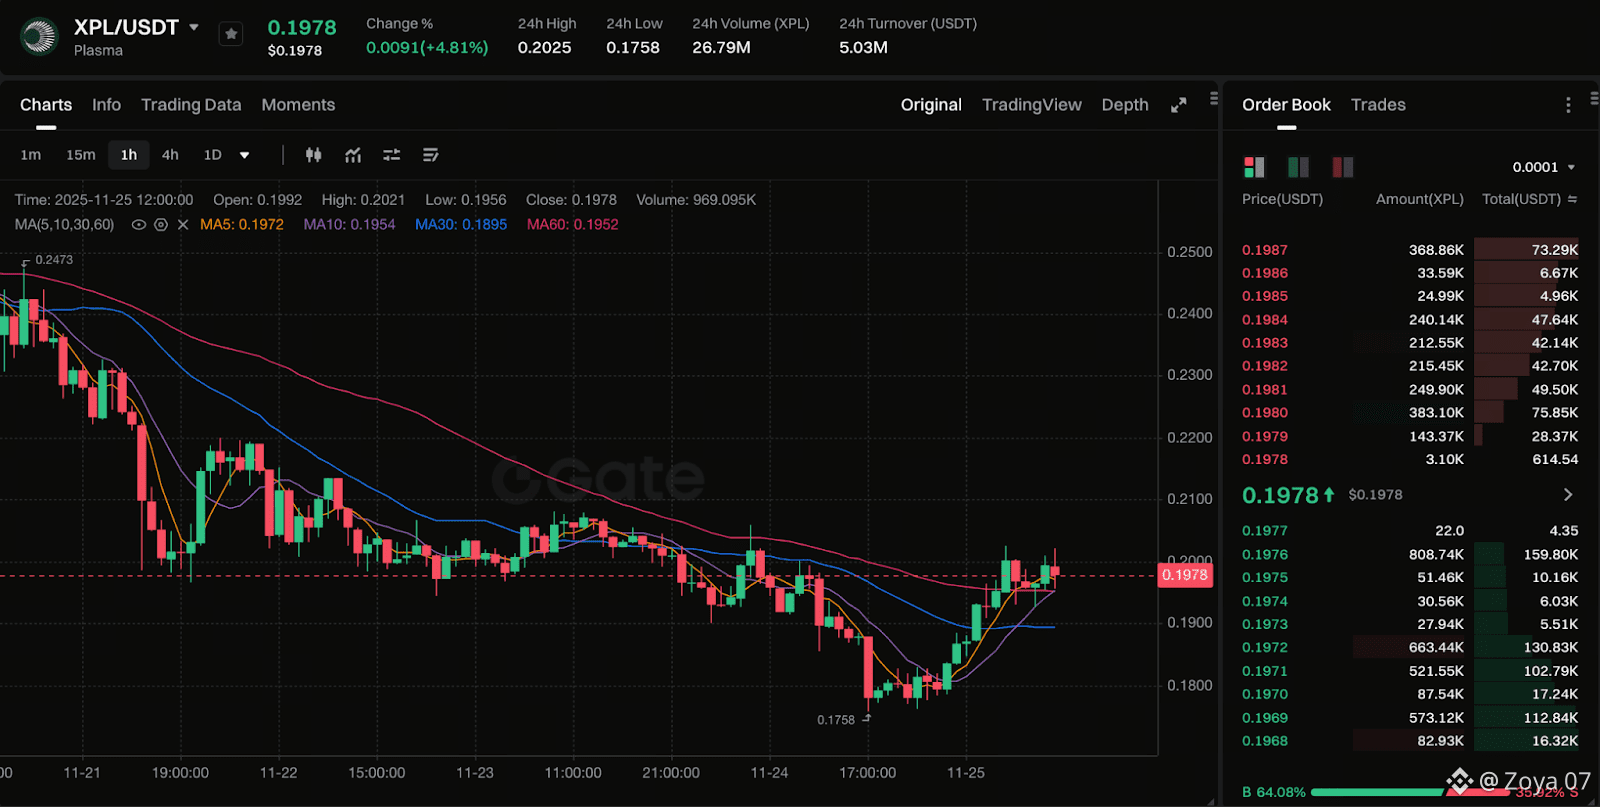Click the 0.1758 low marker on chart
This screenshot has width=1600, height=807.
pyautogui.click(x=836, y=720)
